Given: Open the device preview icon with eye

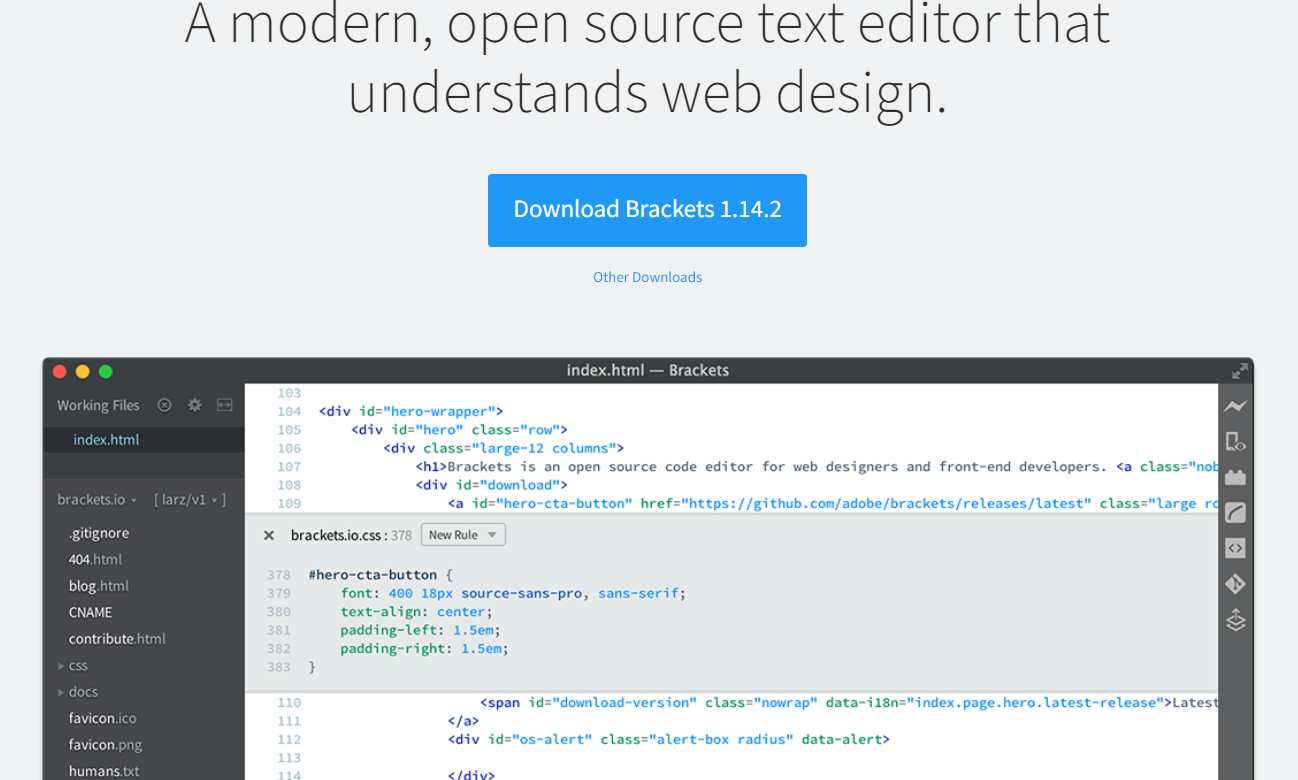Looking at the screenshot, I should (x=1235, y=441).
